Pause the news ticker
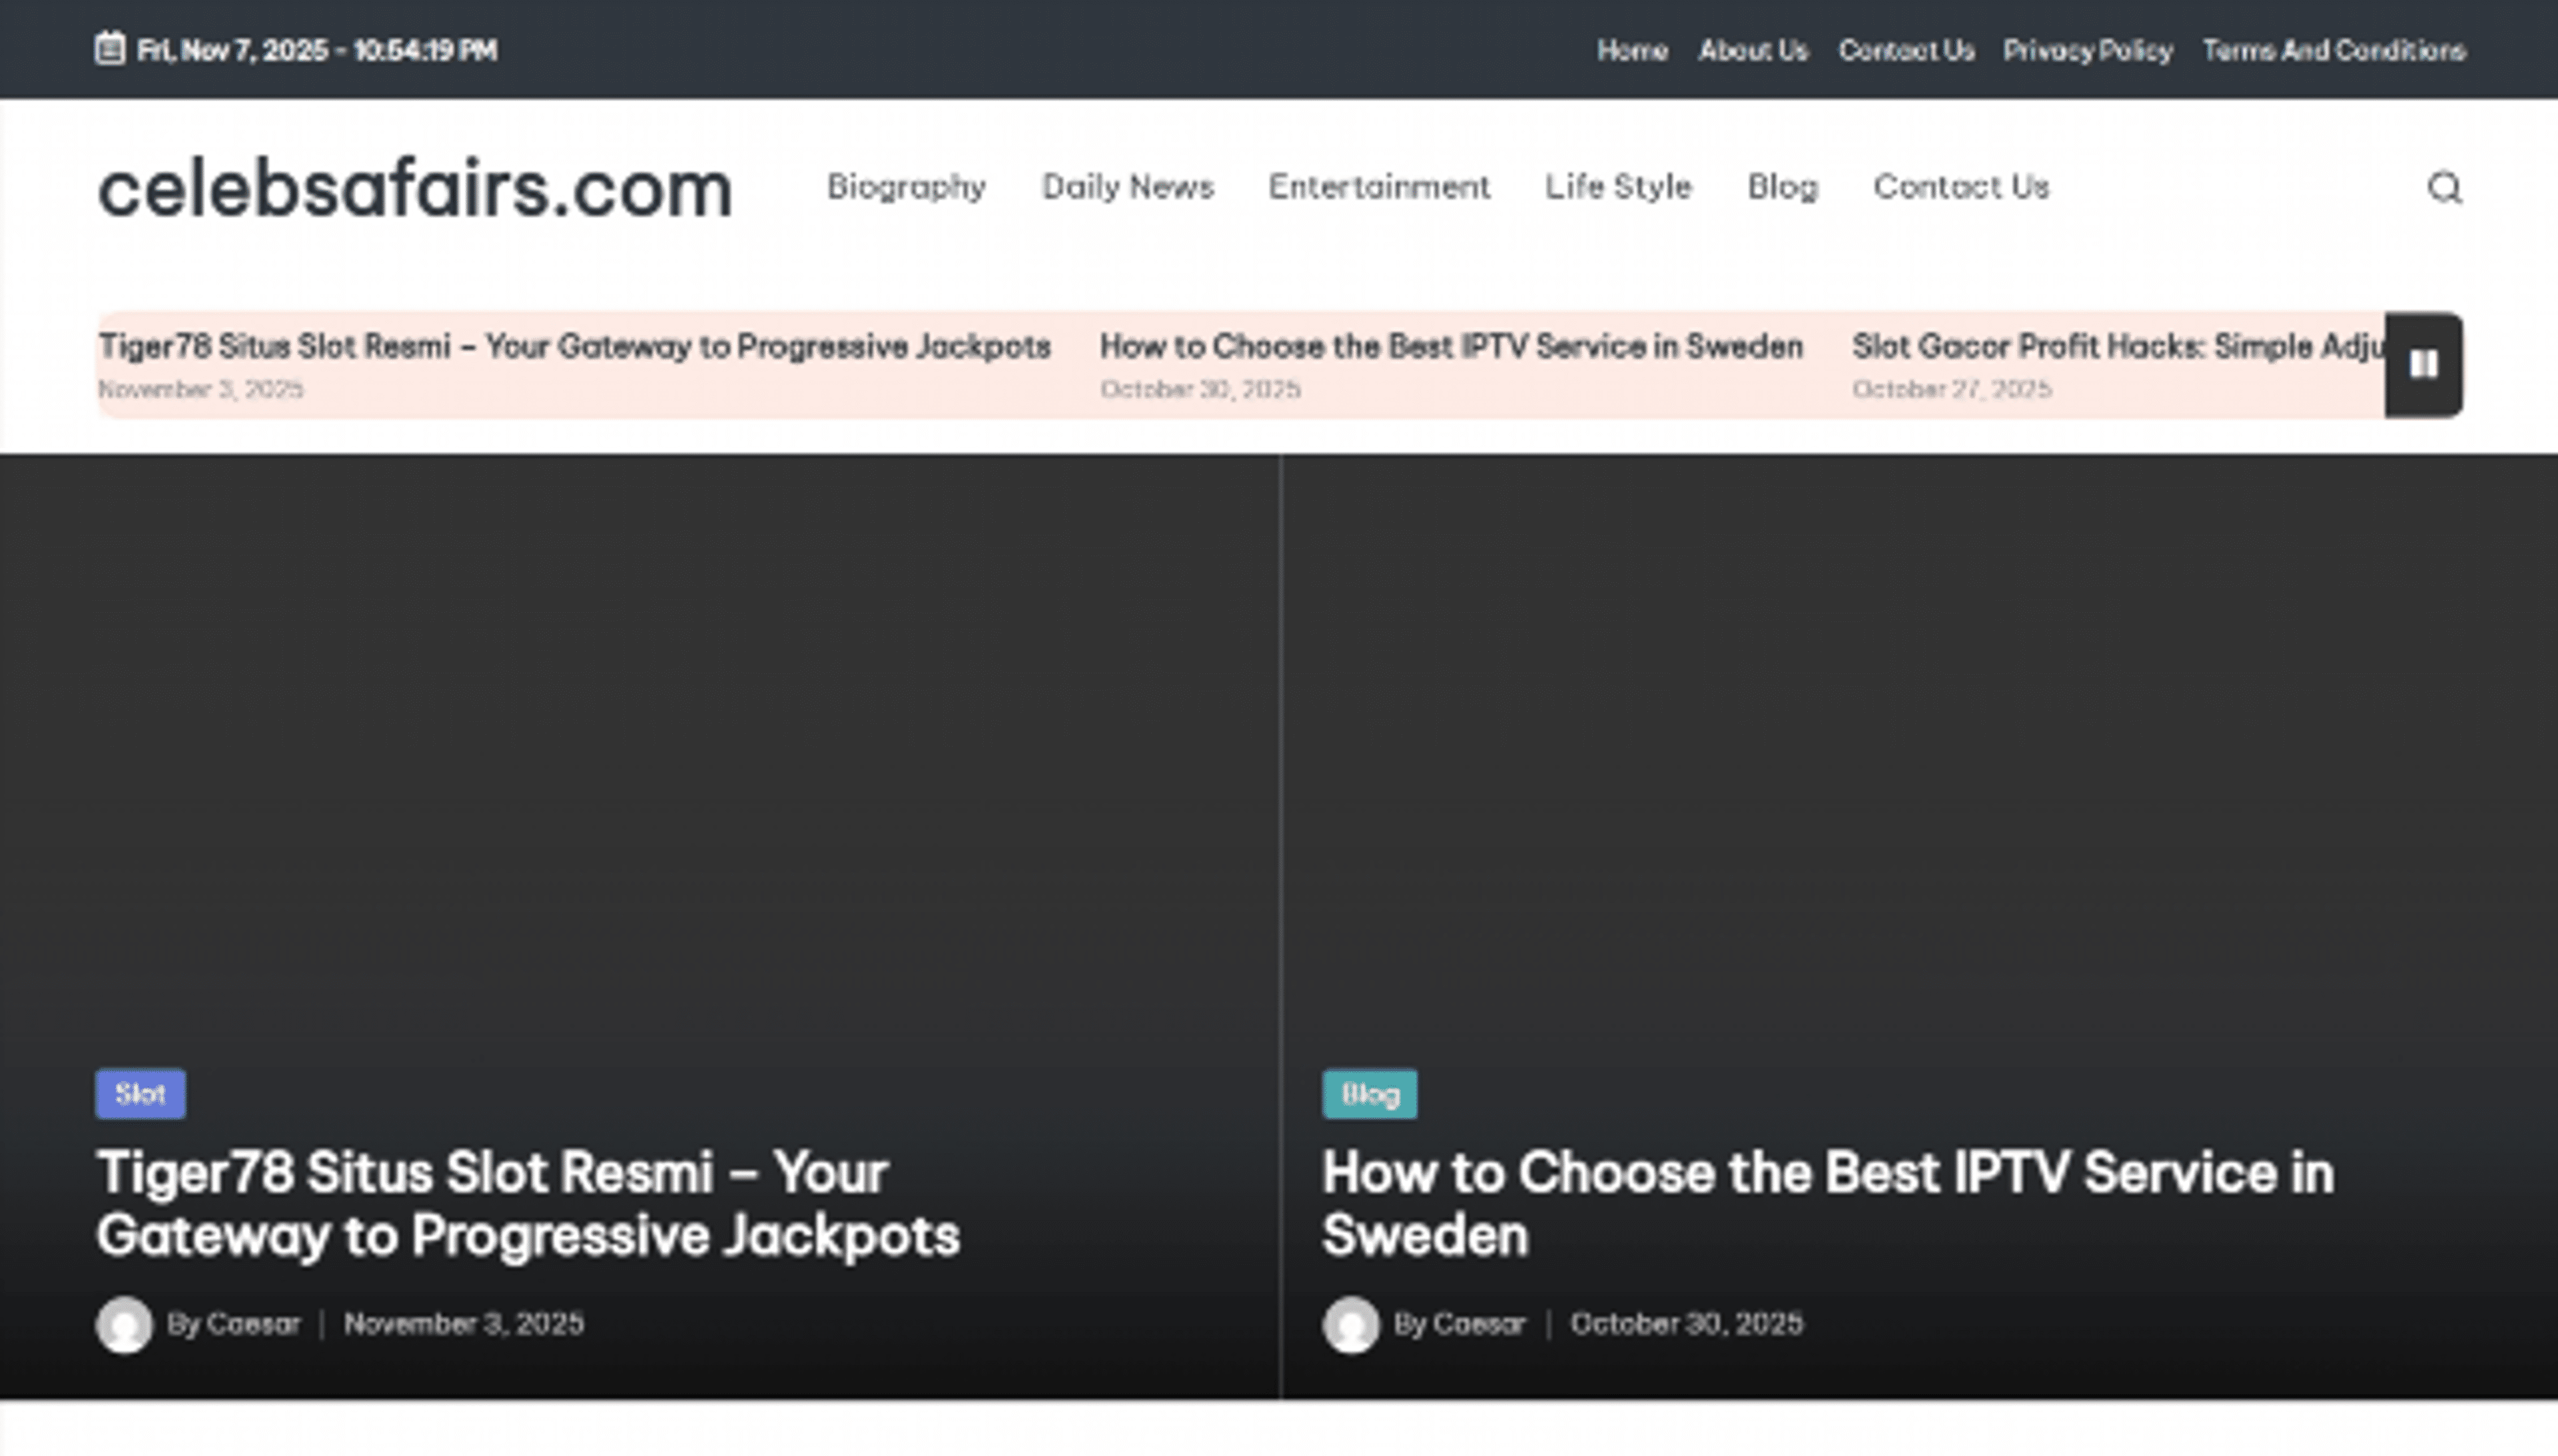 pos(2422,365)
